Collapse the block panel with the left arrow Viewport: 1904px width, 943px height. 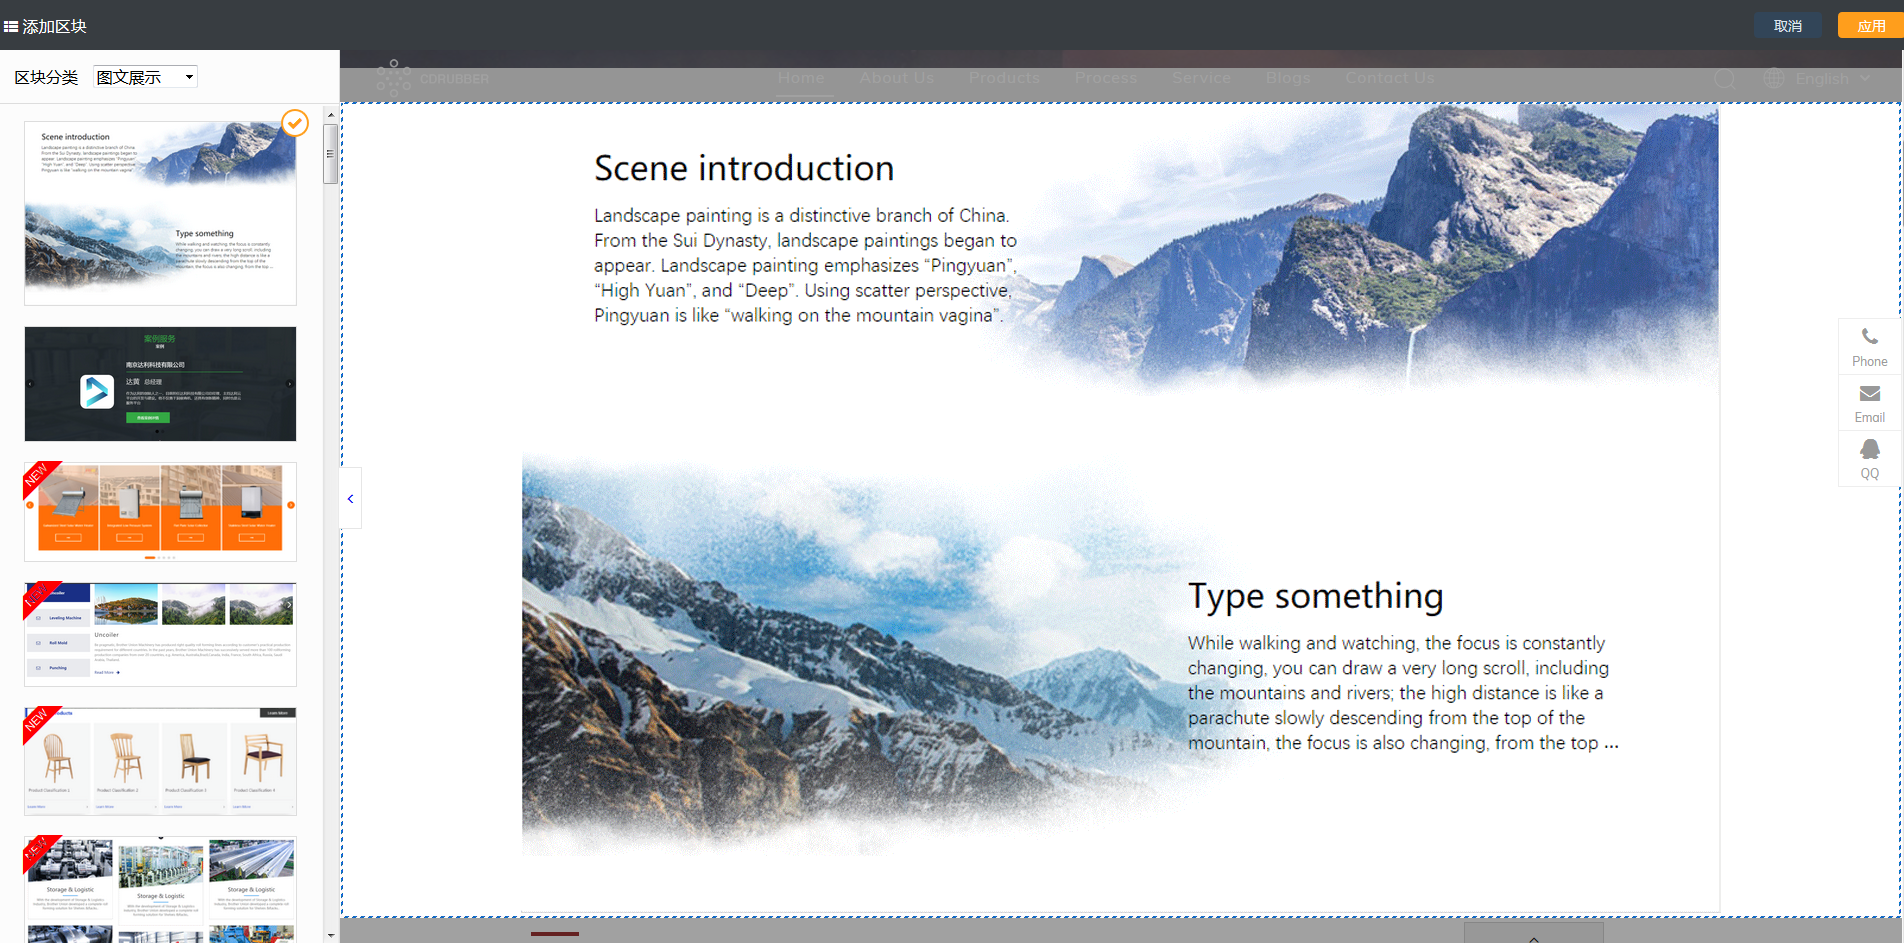tap(350, 498)
